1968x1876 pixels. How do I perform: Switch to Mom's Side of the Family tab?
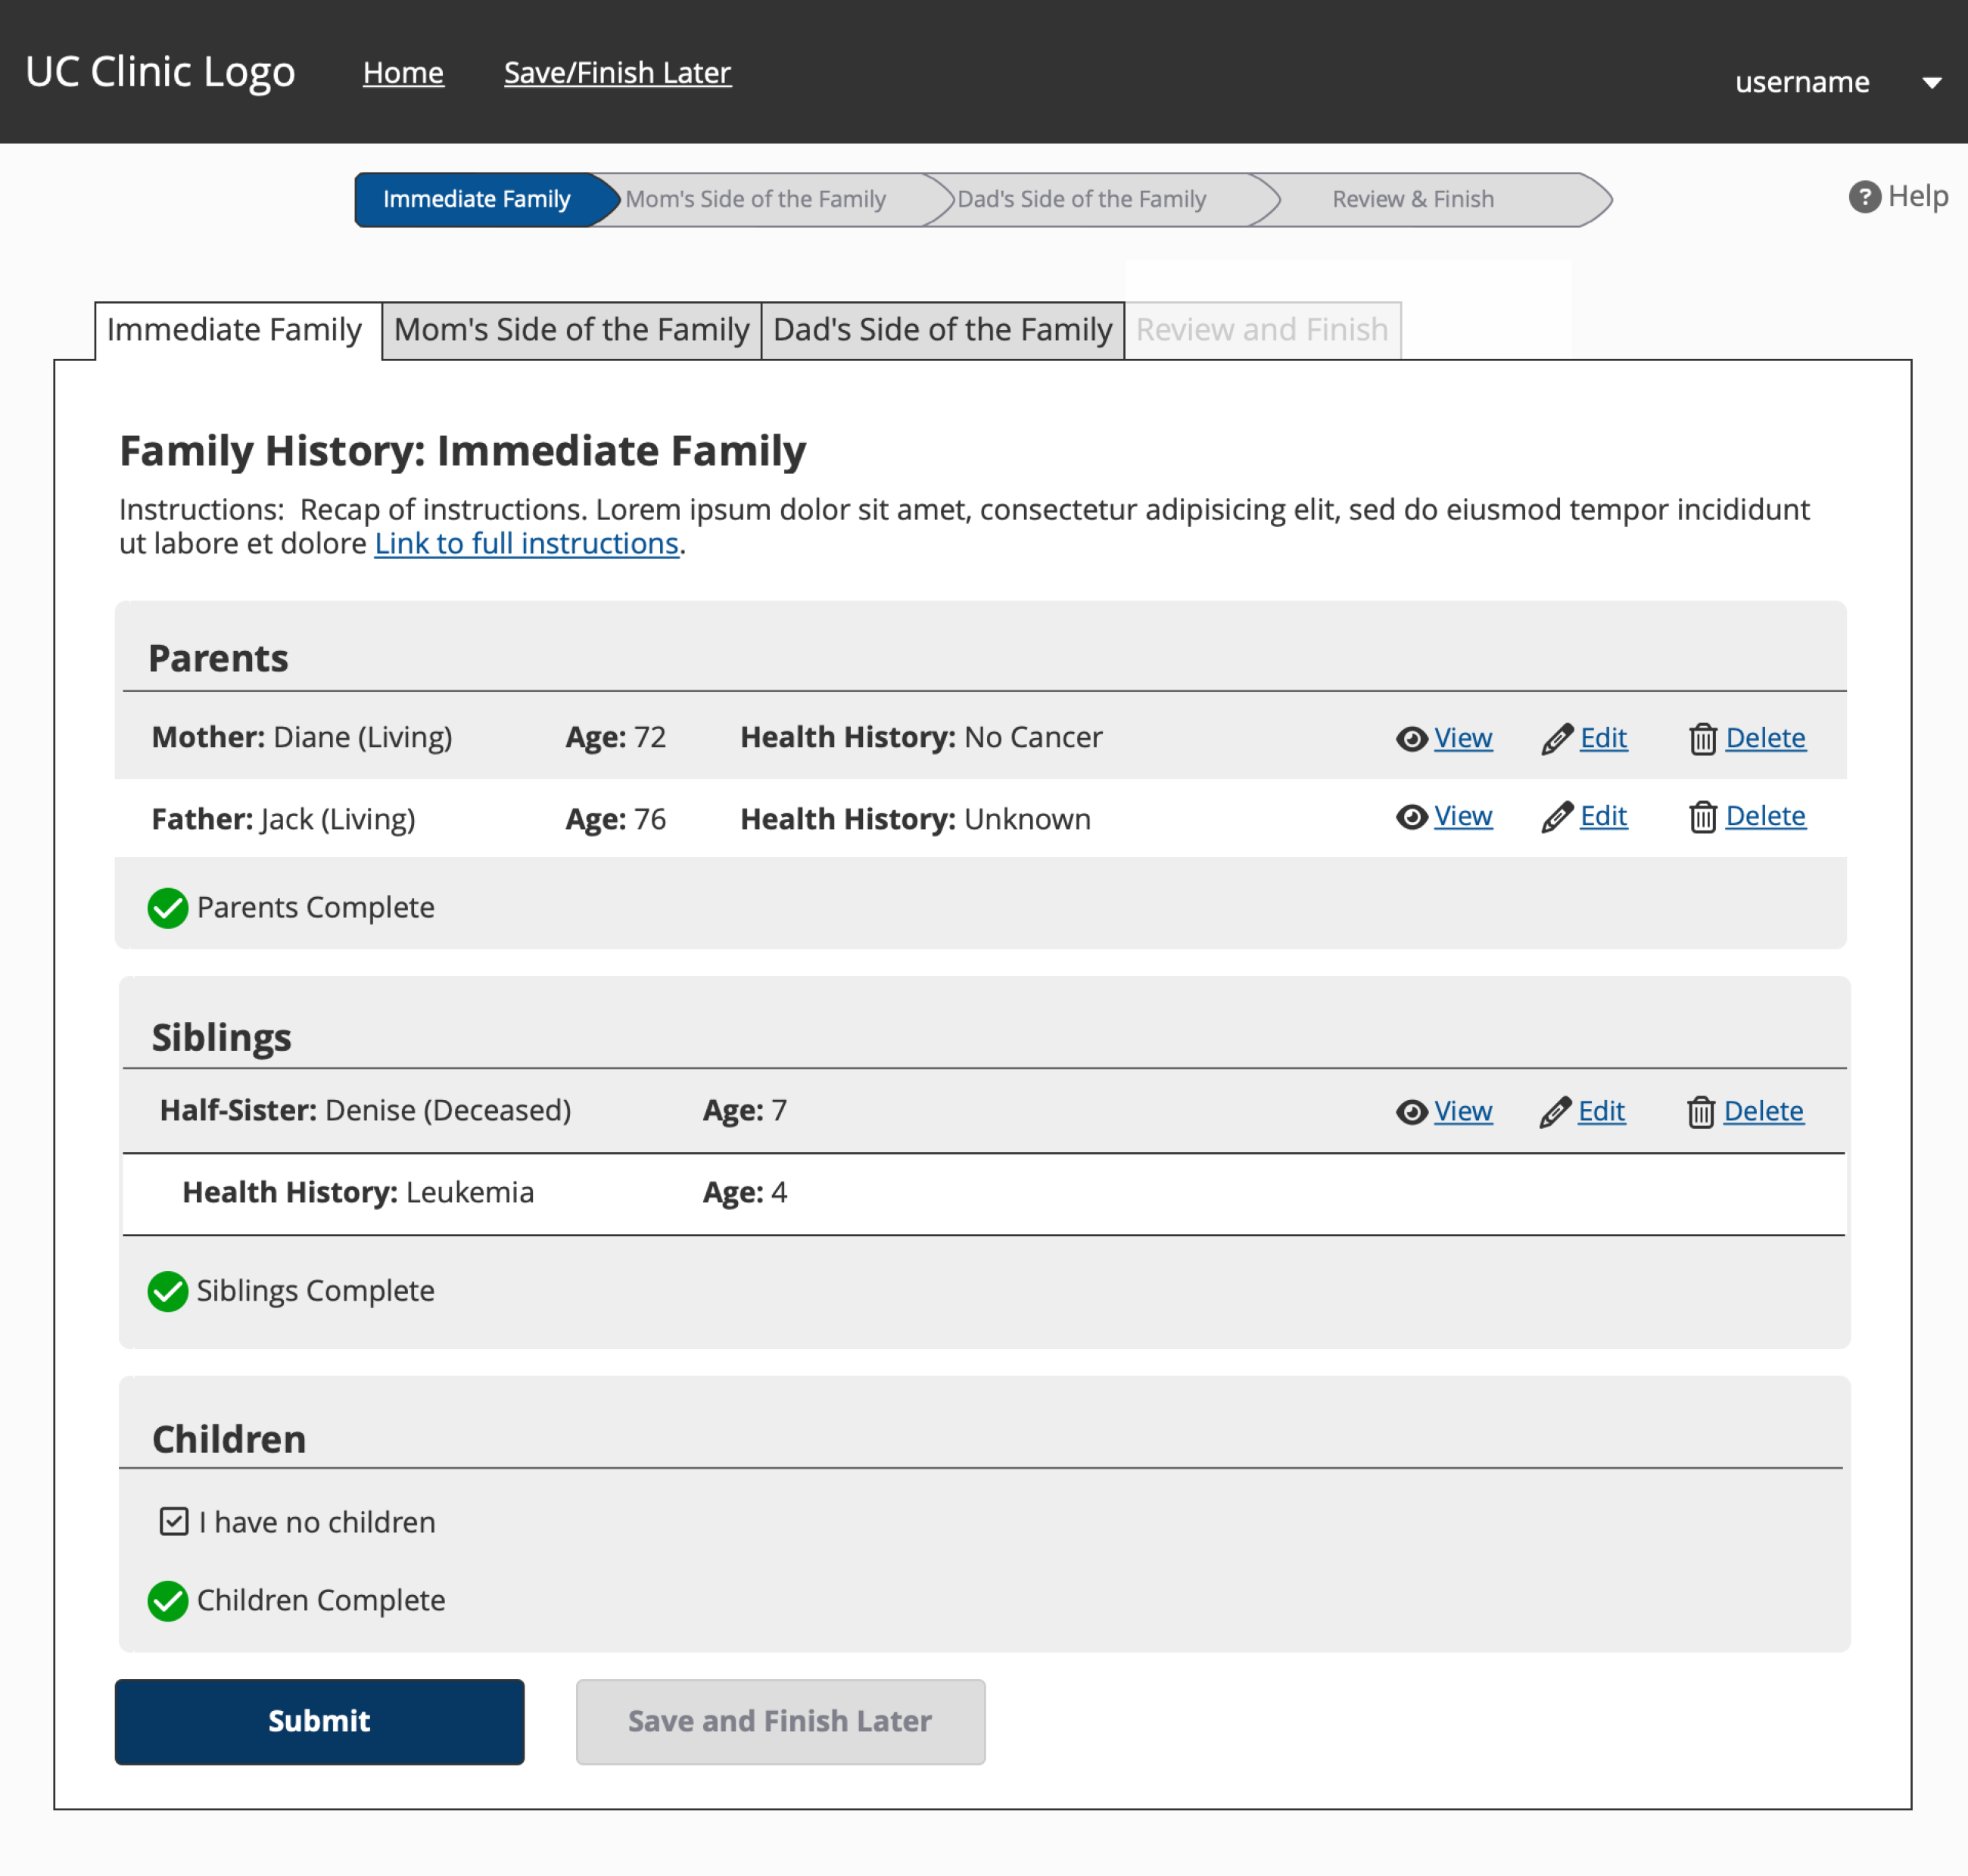click(571, 330)
